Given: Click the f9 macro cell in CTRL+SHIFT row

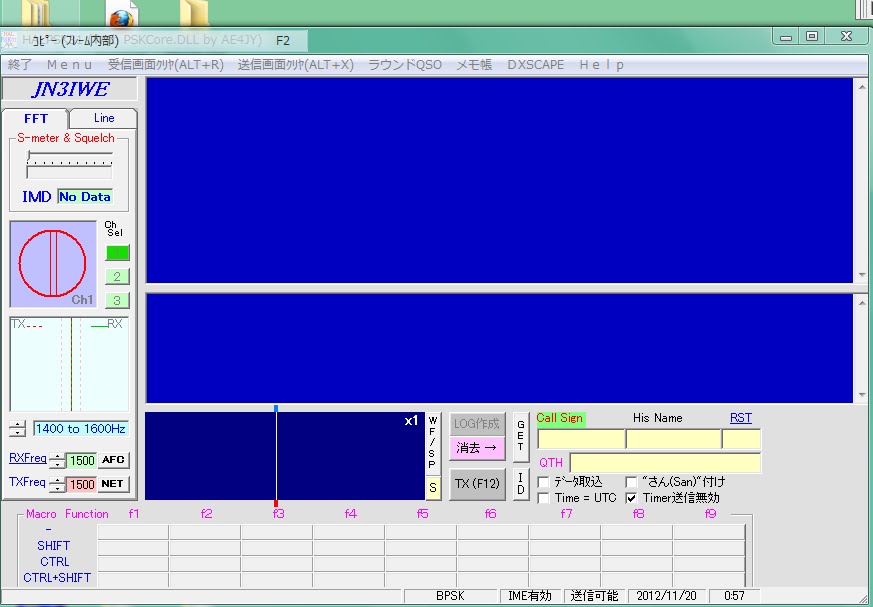Looking at the screenshot, I should pyautogui.click(x=709, y=579).
